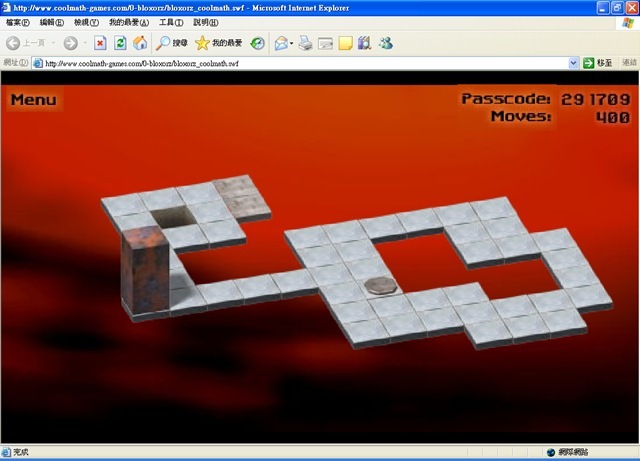Screen dimensions: 640x461
Task: Click the Internet zone globe in status bar
Action: (x=551, y=452)
